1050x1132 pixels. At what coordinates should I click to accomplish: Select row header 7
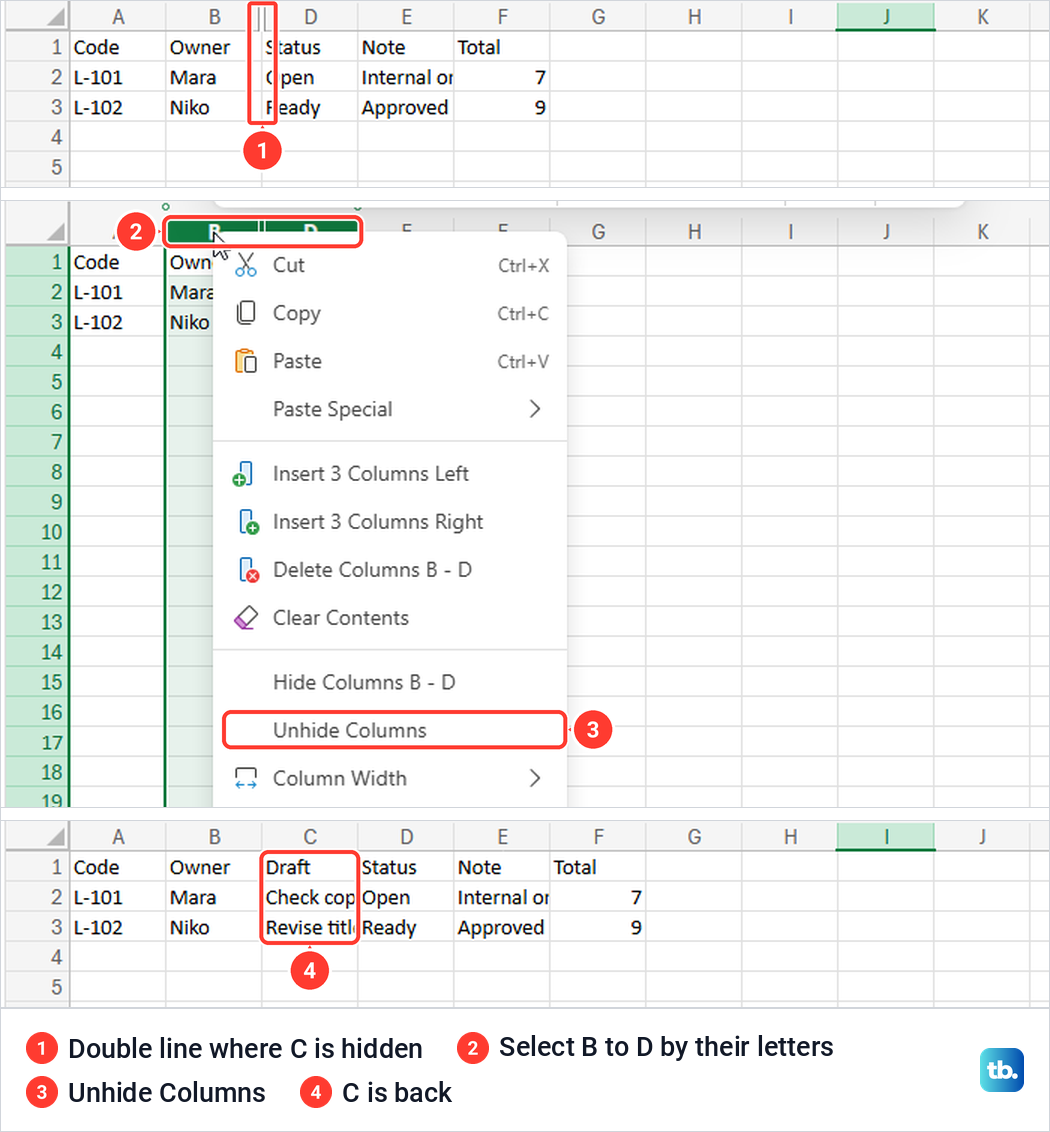[x=38, y=442]
